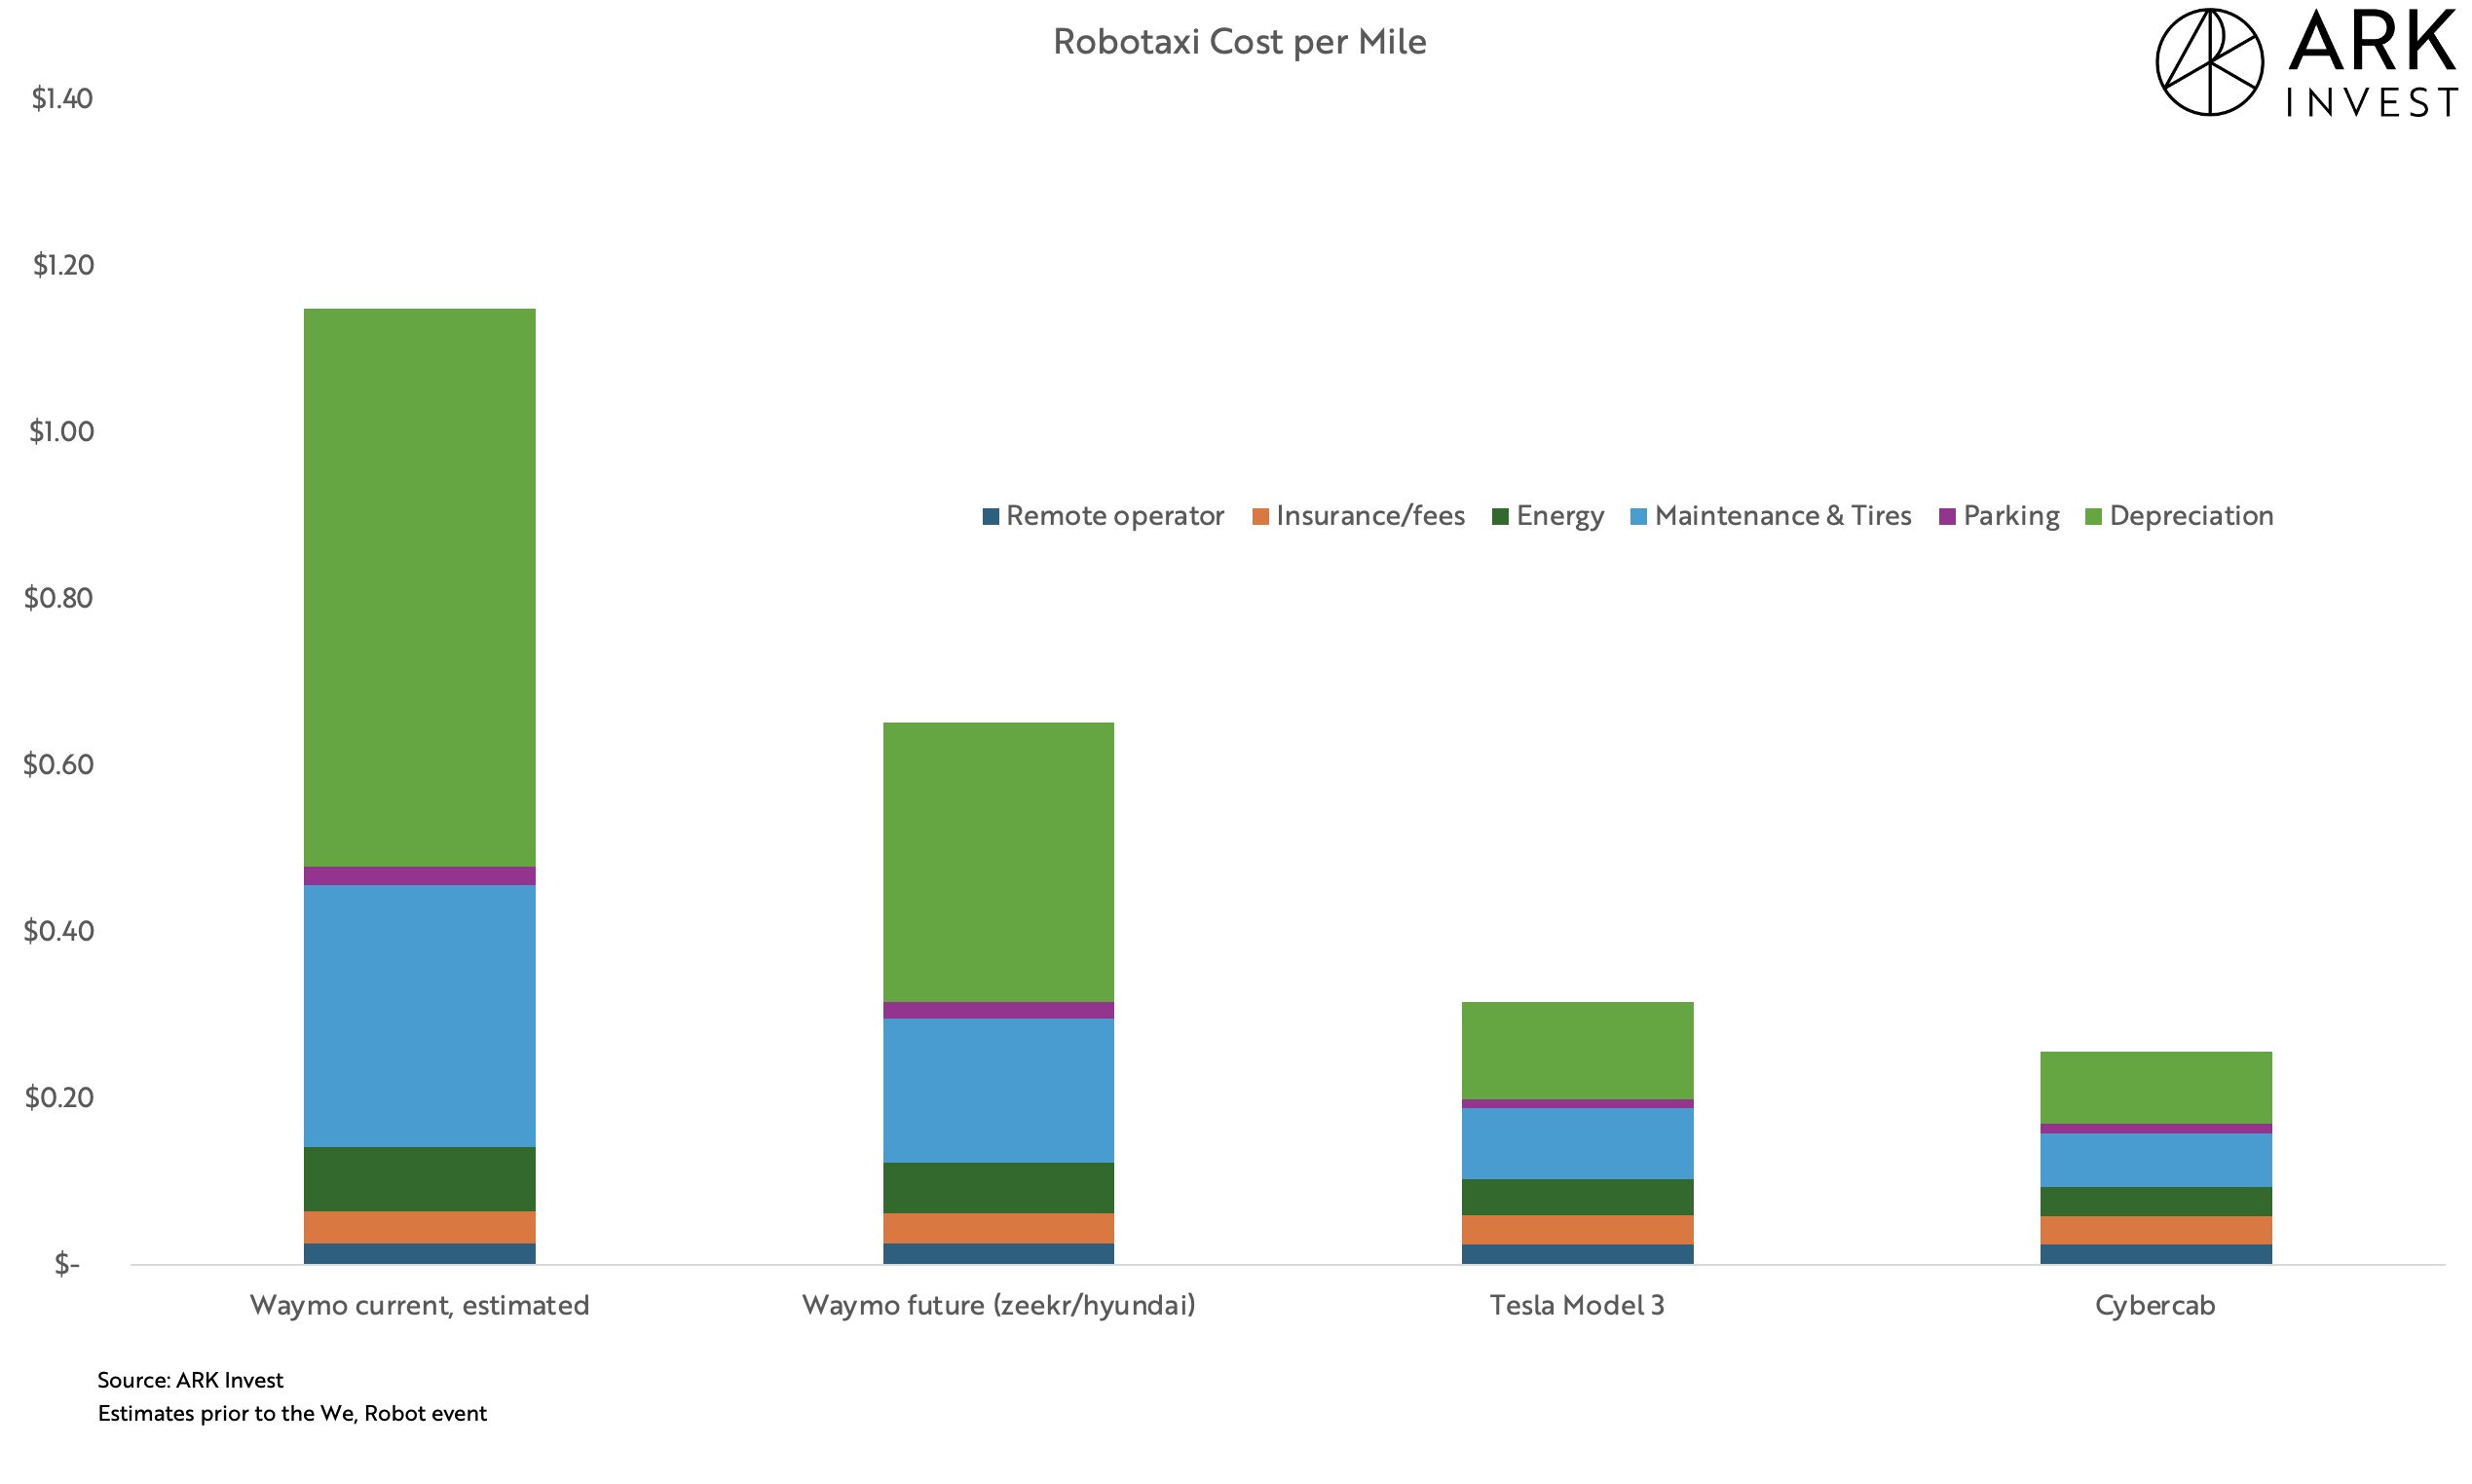Click the $0.20 y-axis value
2472x1484 pixels.
tap(58, 1098)
